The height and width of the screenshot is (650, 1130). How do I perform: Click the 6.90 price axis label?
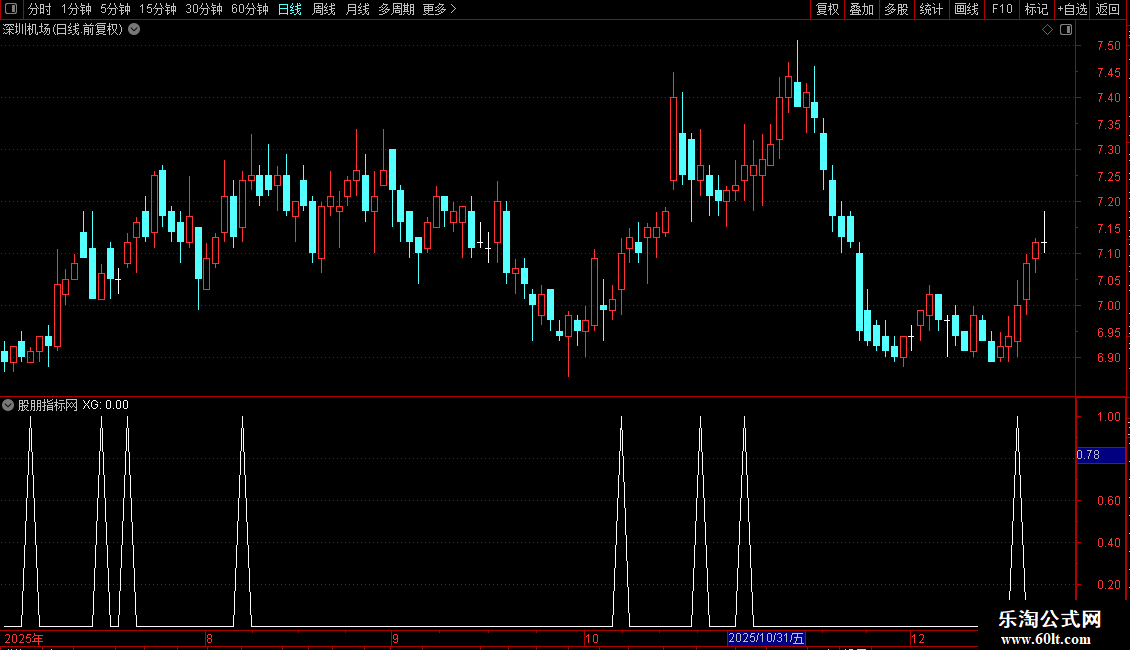click(1108, 357)
